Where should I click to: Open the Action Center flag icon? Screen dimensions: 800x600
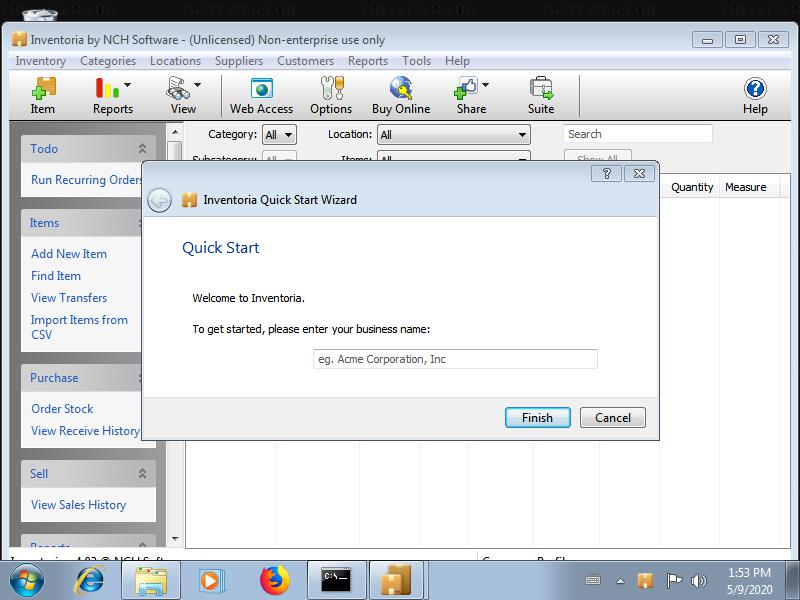pos(674,581)
